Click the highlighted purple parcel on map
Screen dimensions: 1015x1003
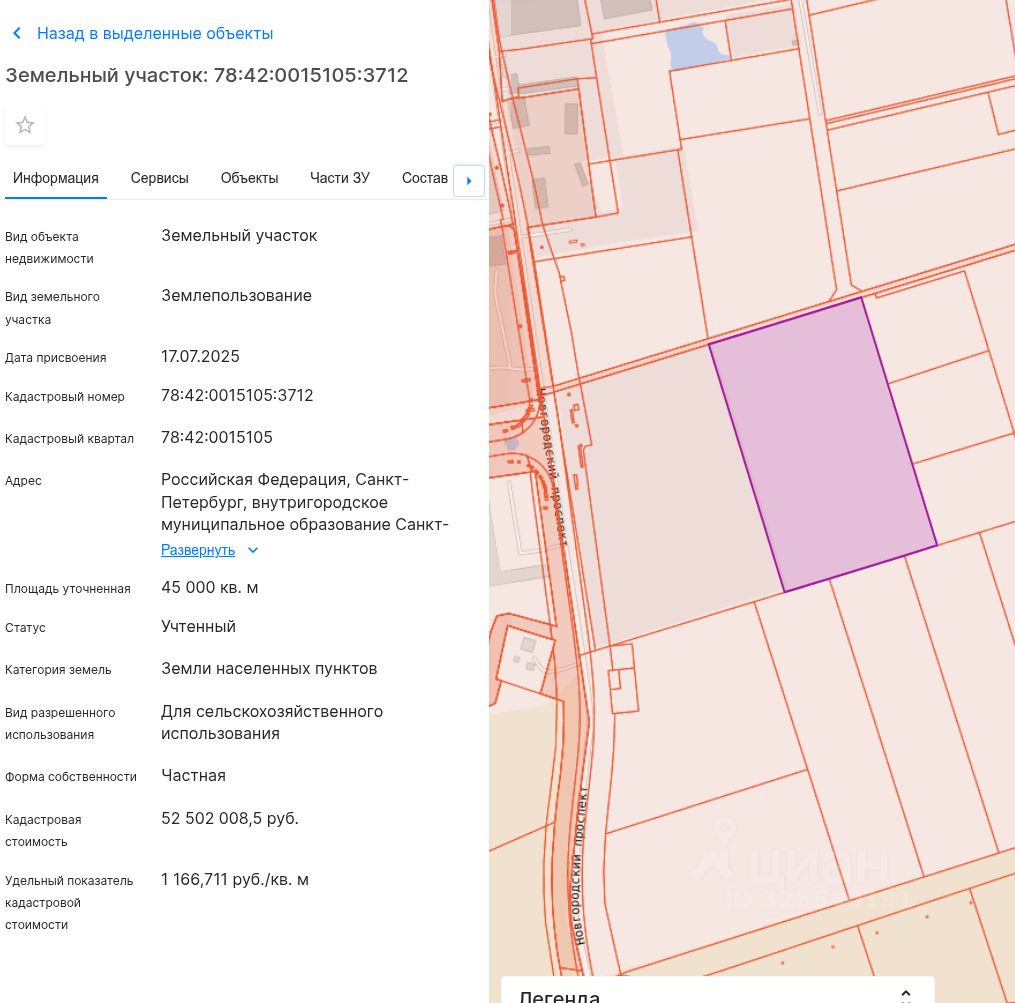822,445
